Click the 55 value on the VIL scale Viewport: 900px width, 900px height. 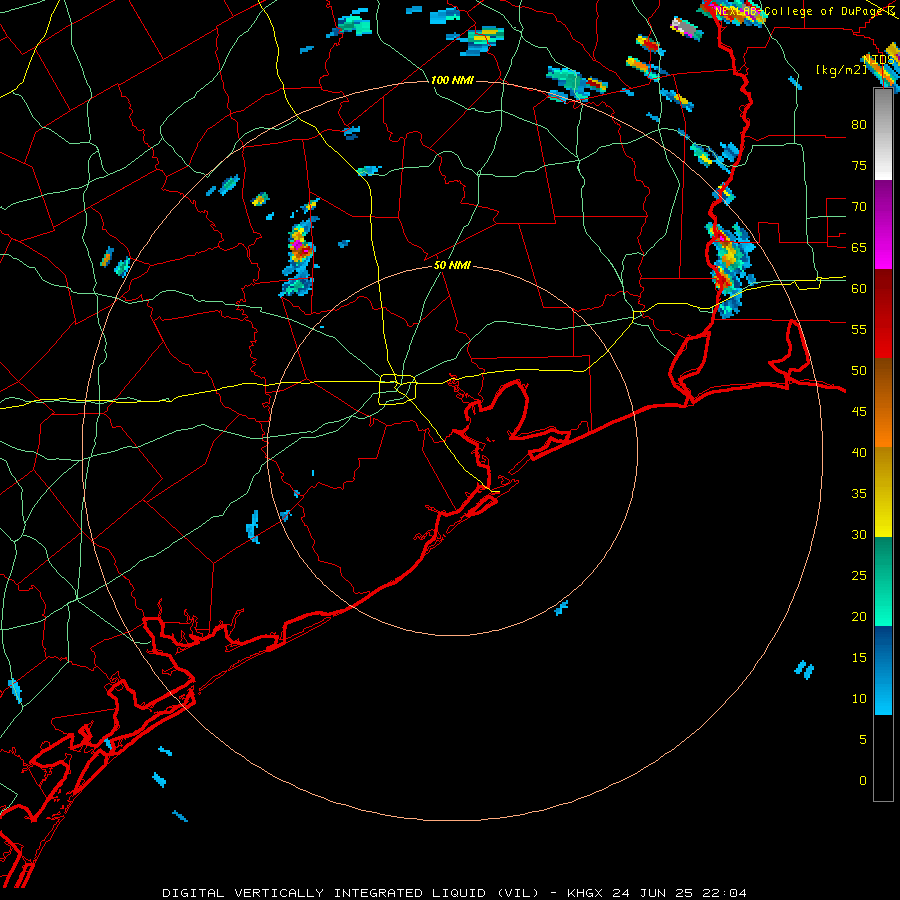[859, 329]
